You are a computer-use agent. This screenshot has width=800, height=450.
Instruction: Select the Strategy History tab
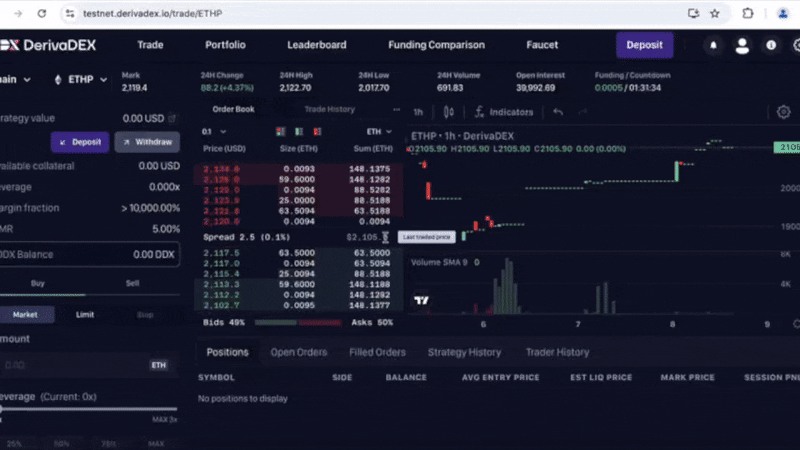pyautogui.click(x=464, y=352)
